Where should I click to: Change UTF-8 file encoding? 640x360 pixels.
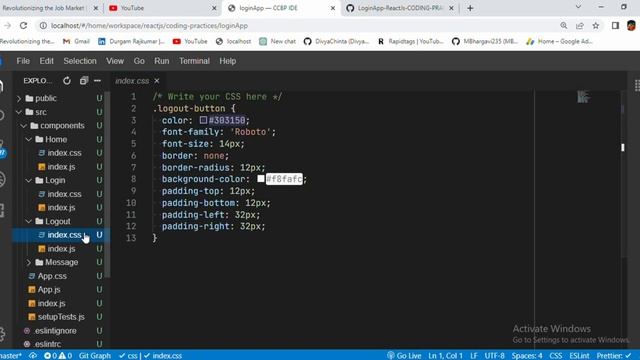pyautogui.click(x=494, y=356)
